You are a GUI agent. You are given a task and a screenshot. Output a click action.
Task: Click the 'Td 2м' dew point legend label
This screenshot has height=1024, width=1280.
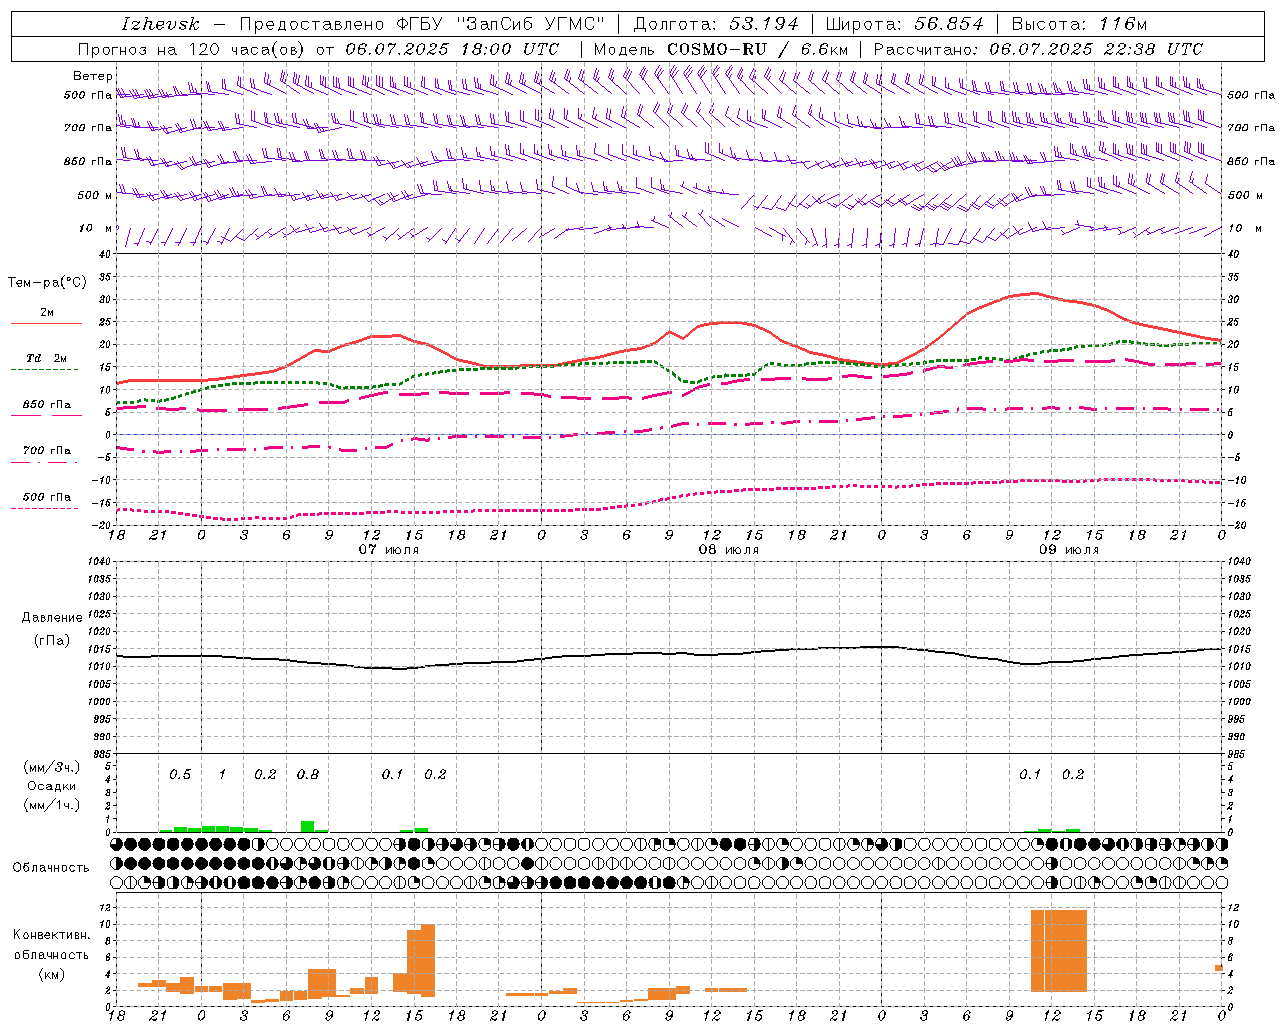(x=47, y=358)
